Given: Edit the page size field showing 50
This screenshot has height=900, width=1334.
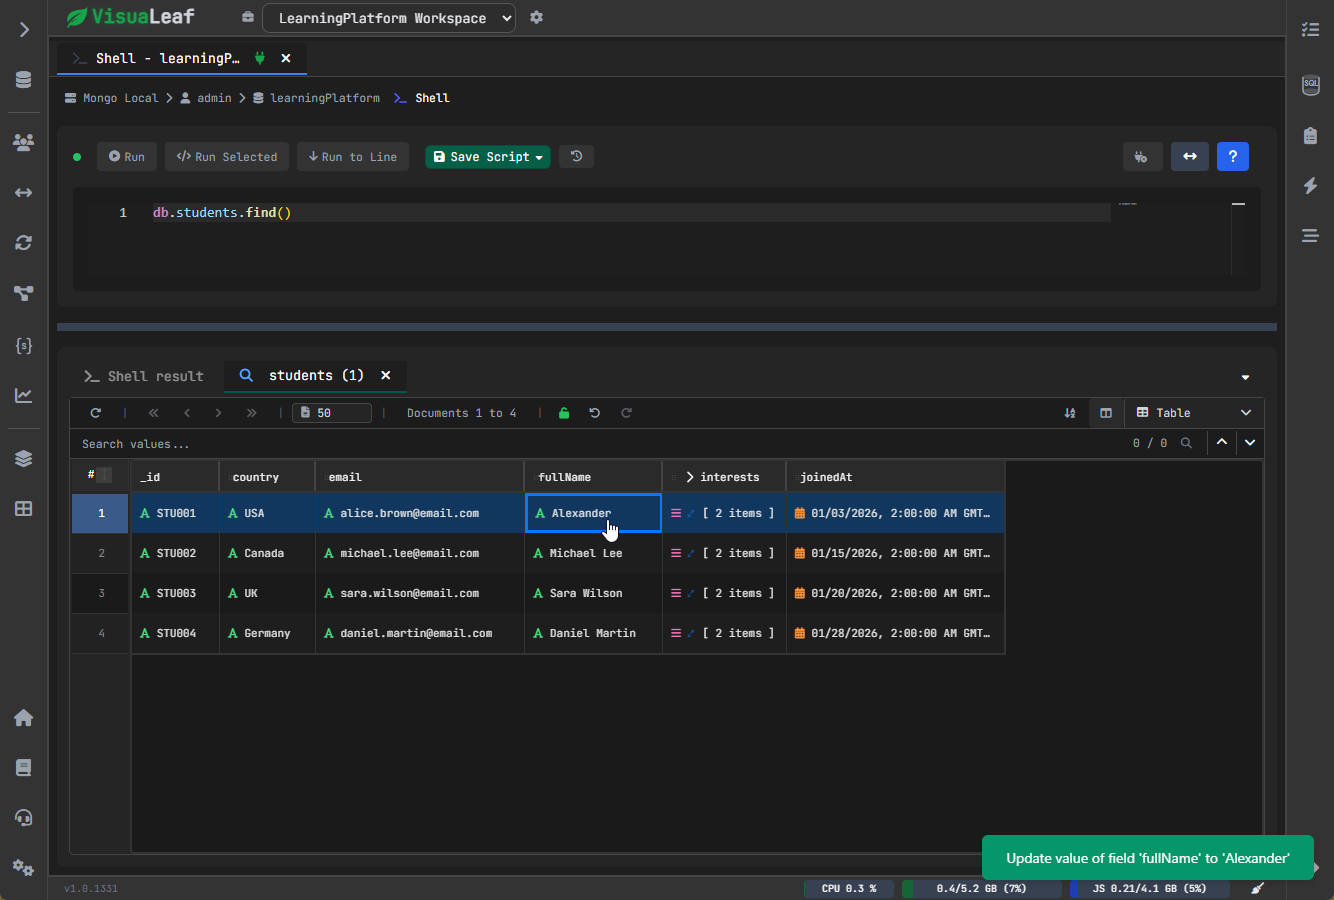Looking at the screenshot, I should tap(332, 413).
